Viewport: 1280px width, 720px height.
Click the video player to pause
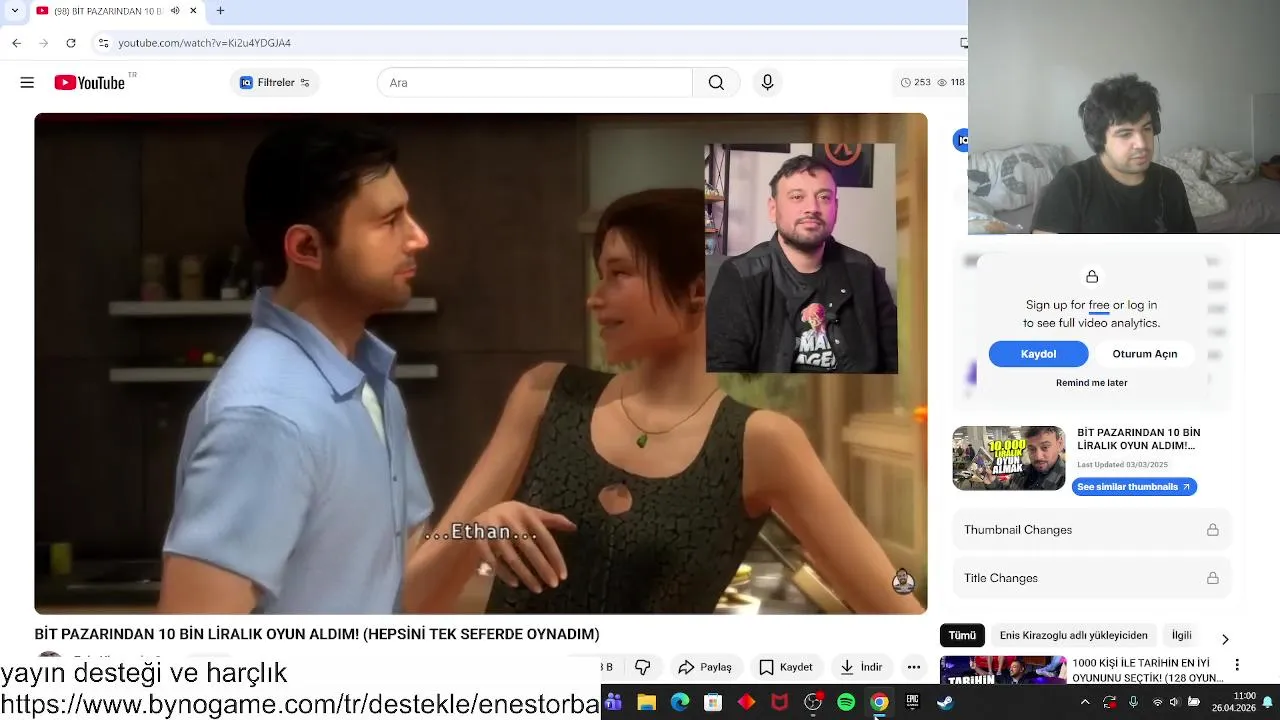[481, 363]
